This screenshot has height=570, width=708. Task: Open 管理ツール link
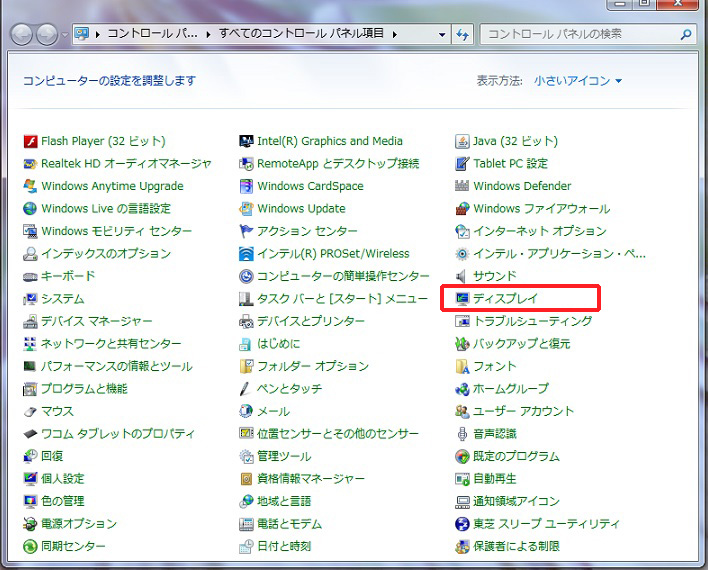tap(284, 456)
